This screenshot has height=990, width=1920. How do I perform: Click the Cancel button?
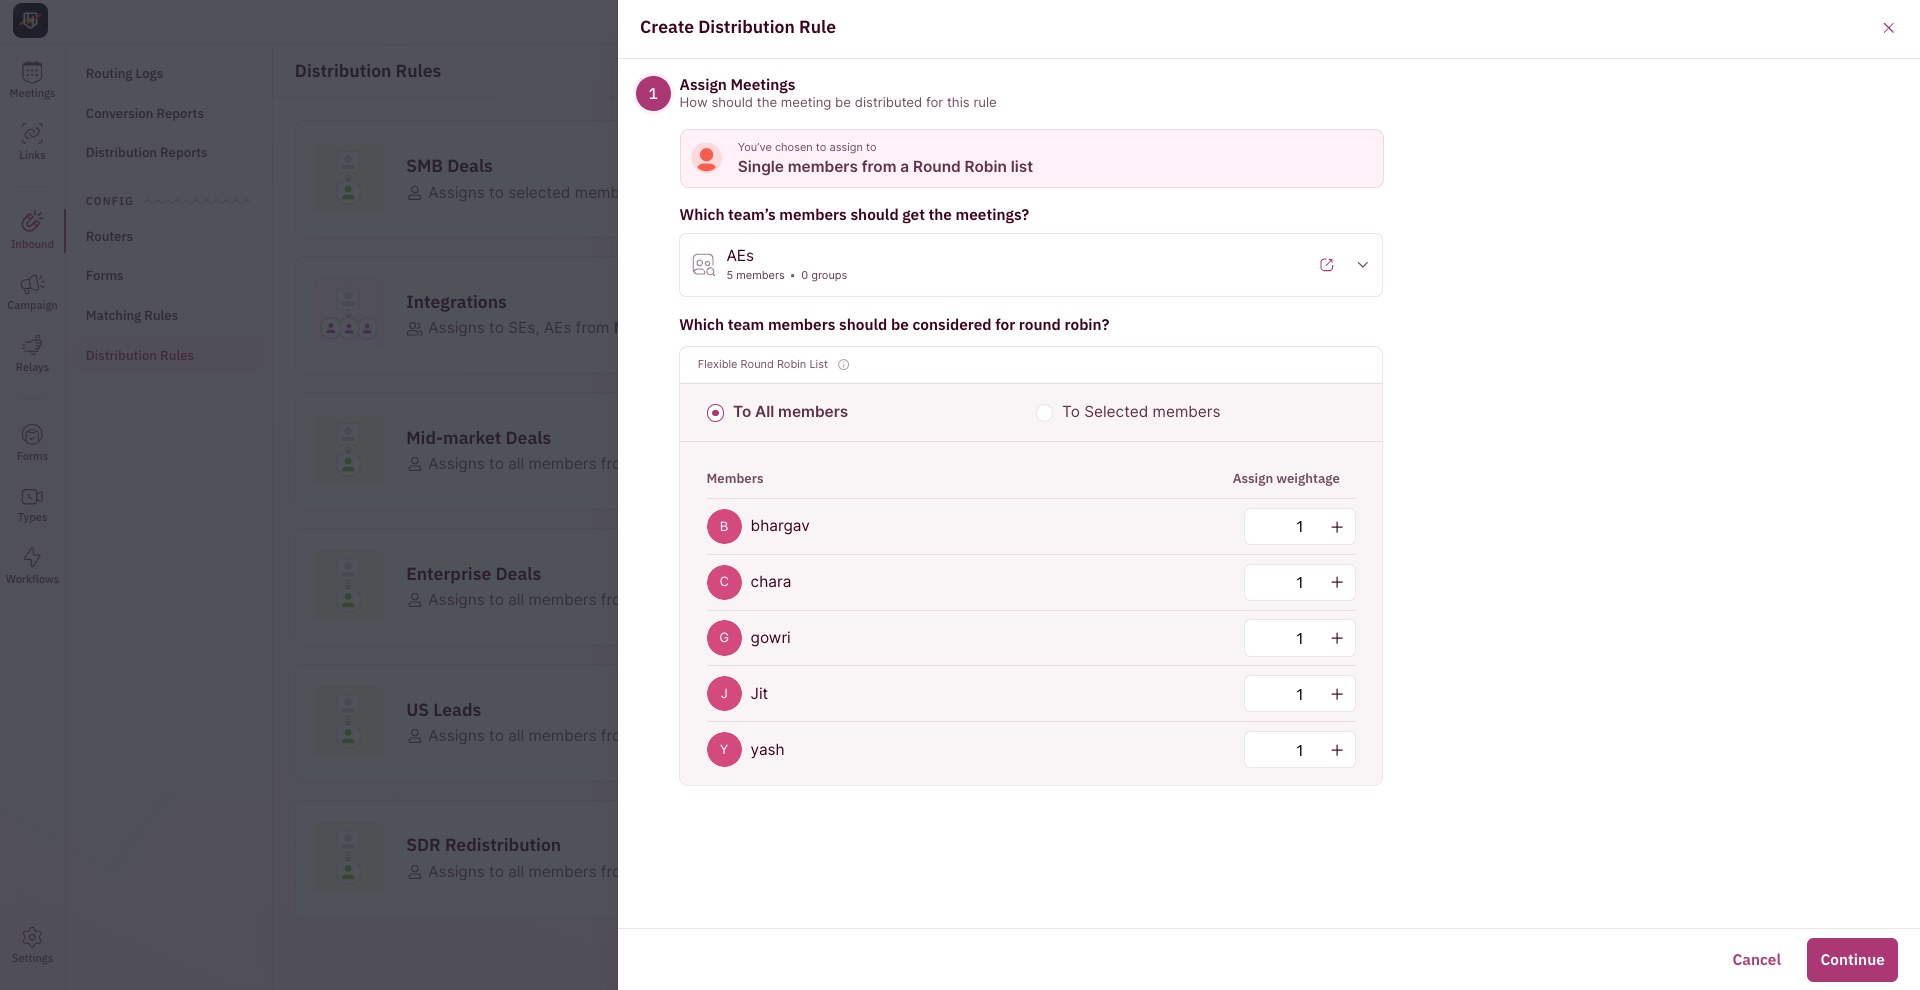1756,960
